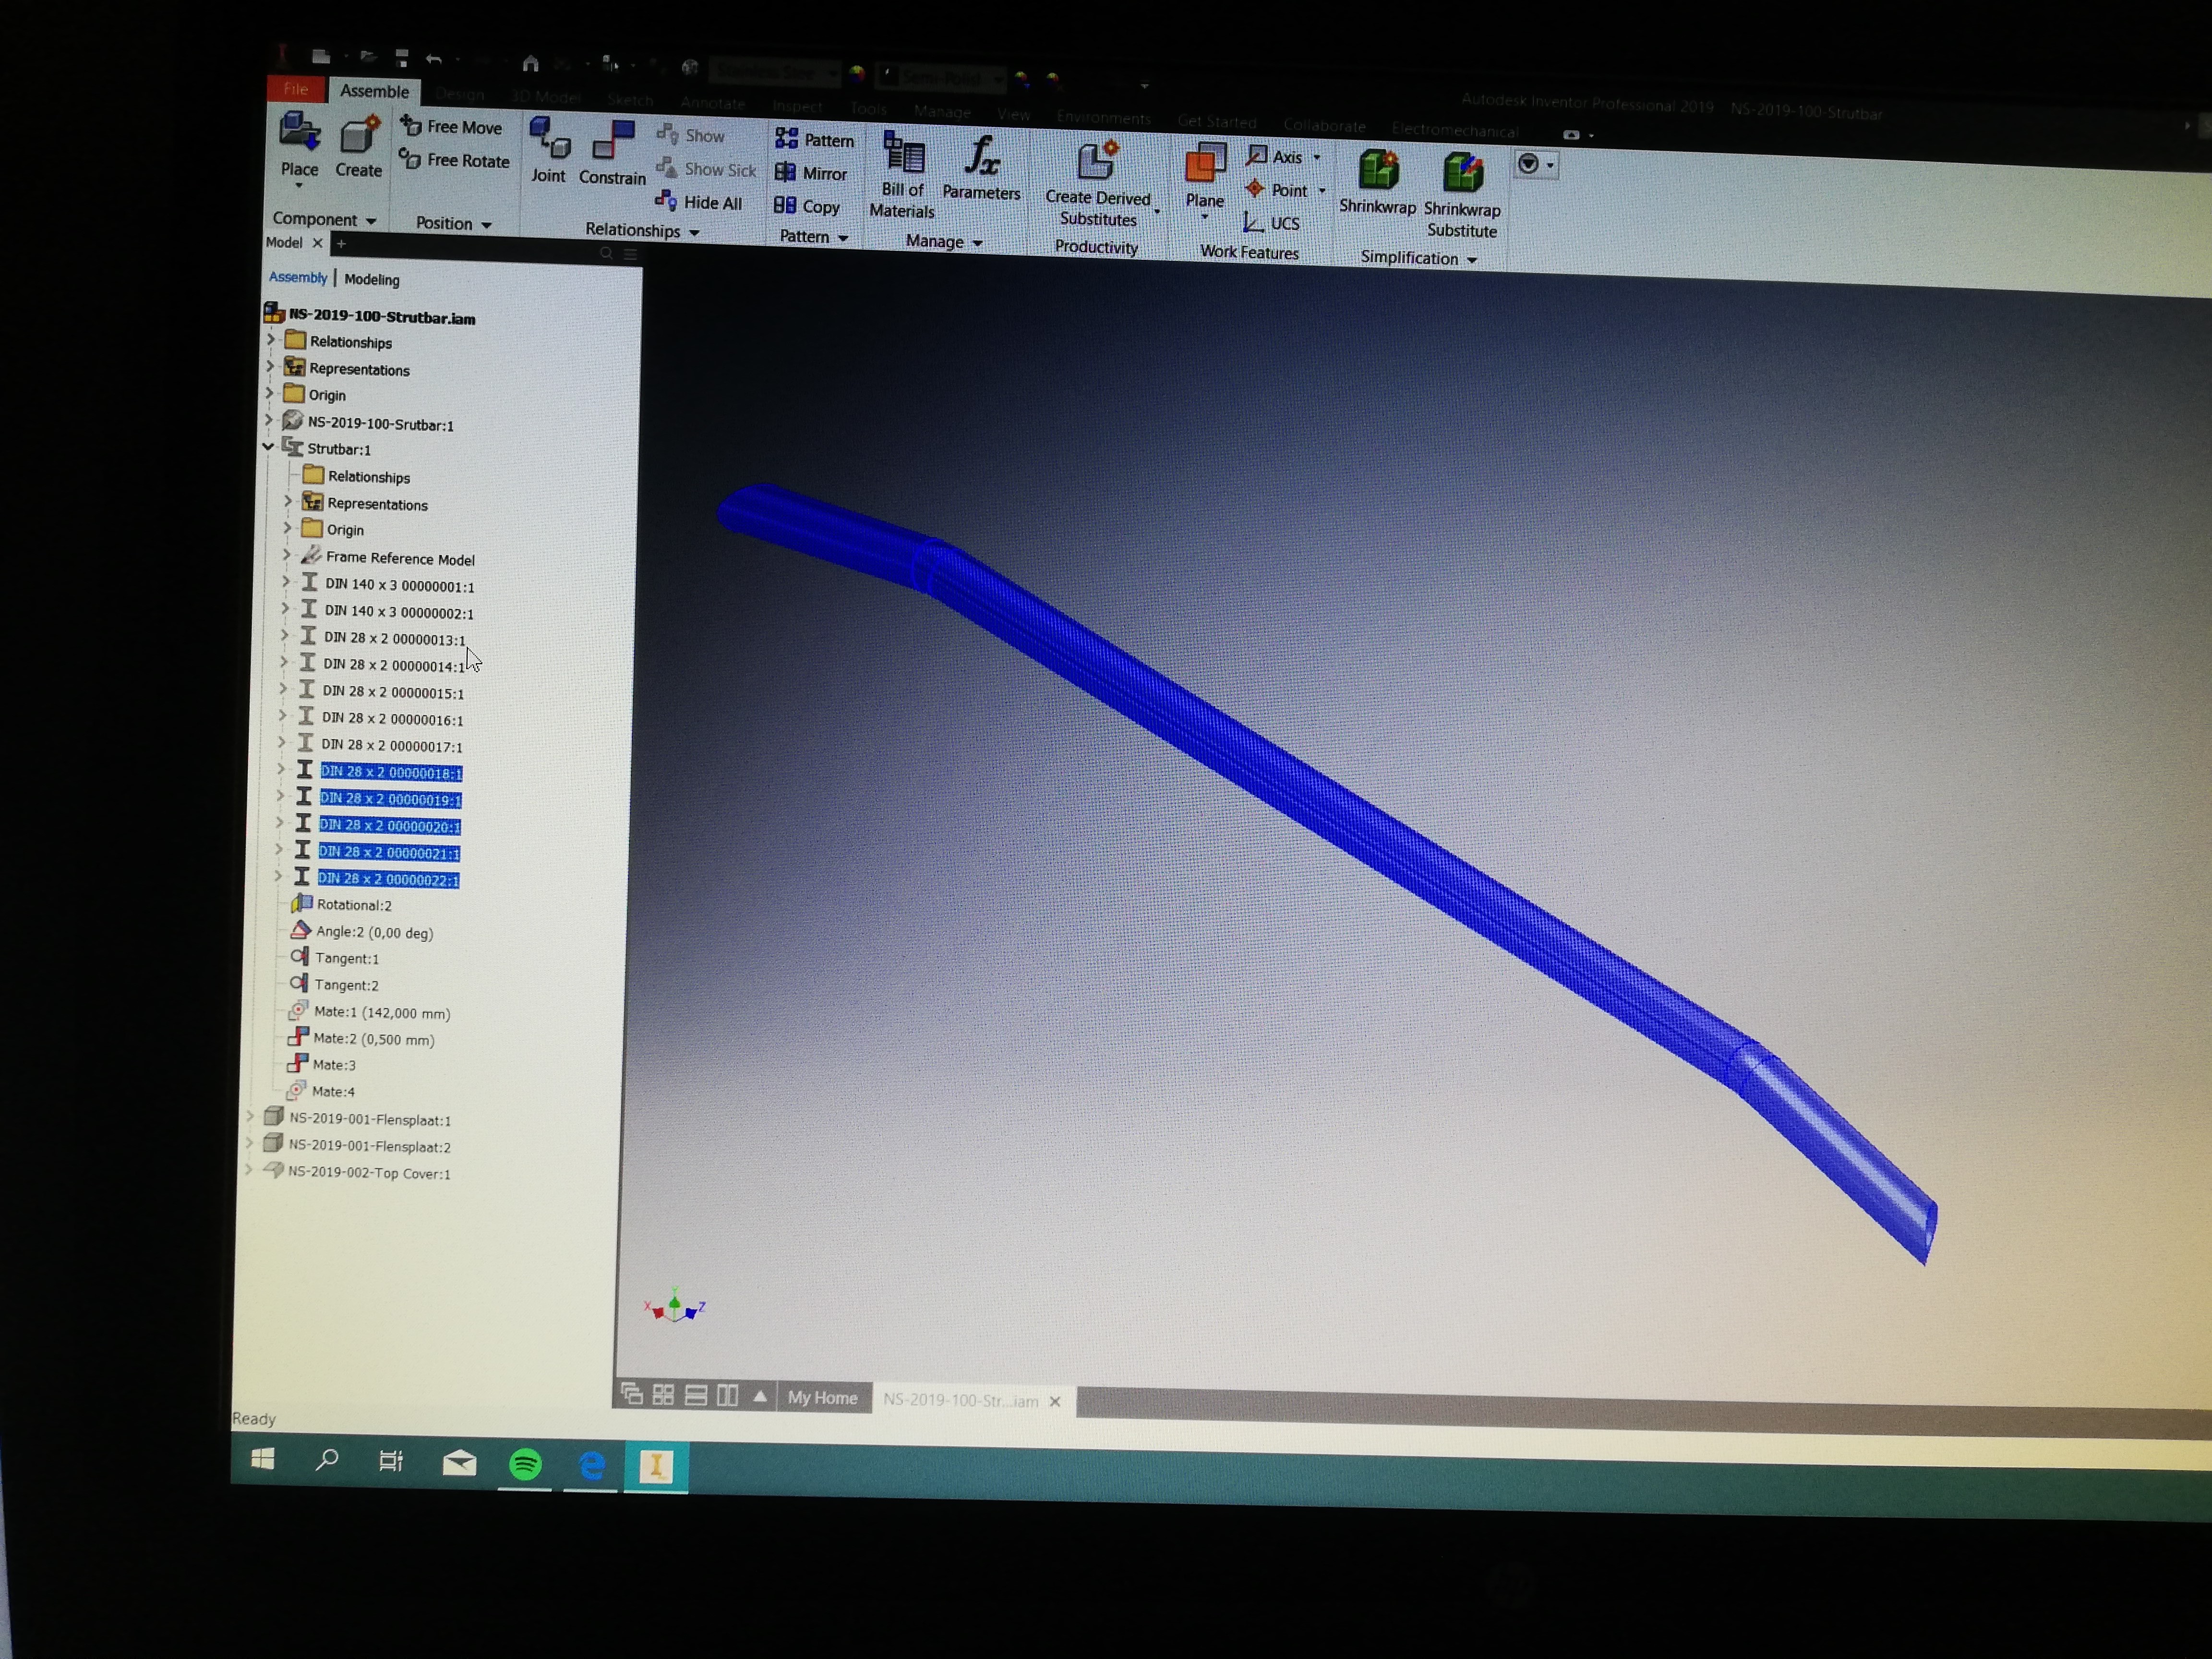Click the XYZ axis triad indicator

coord(675,1306)
